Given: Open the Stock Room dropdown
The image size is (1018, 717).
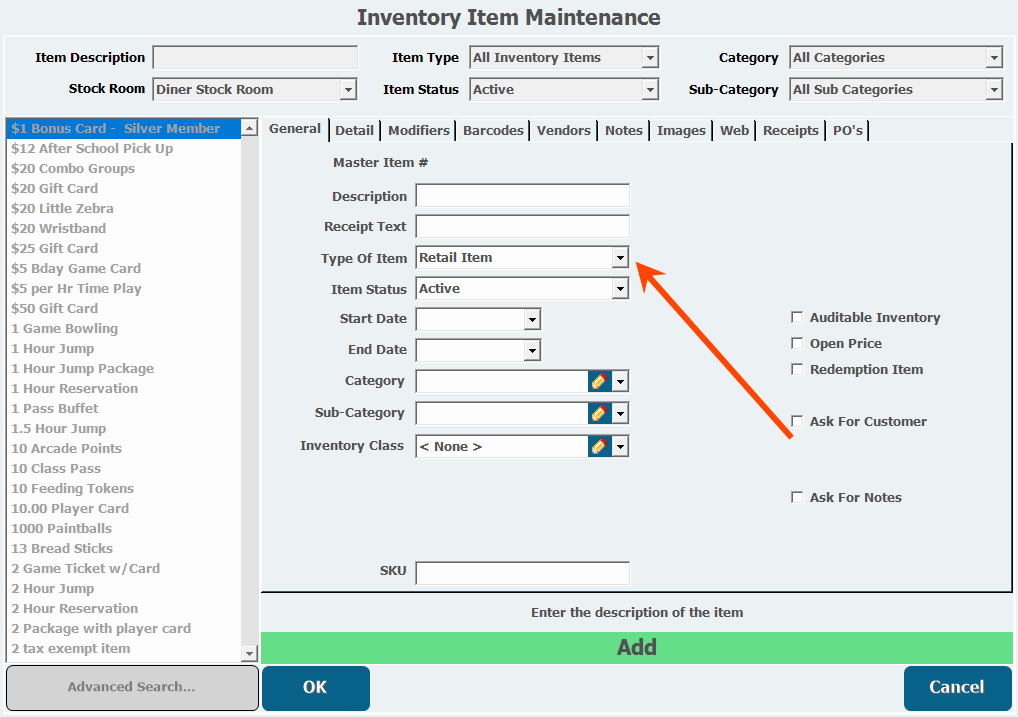Looking at the screenshot, I should [x=348, y=90].
